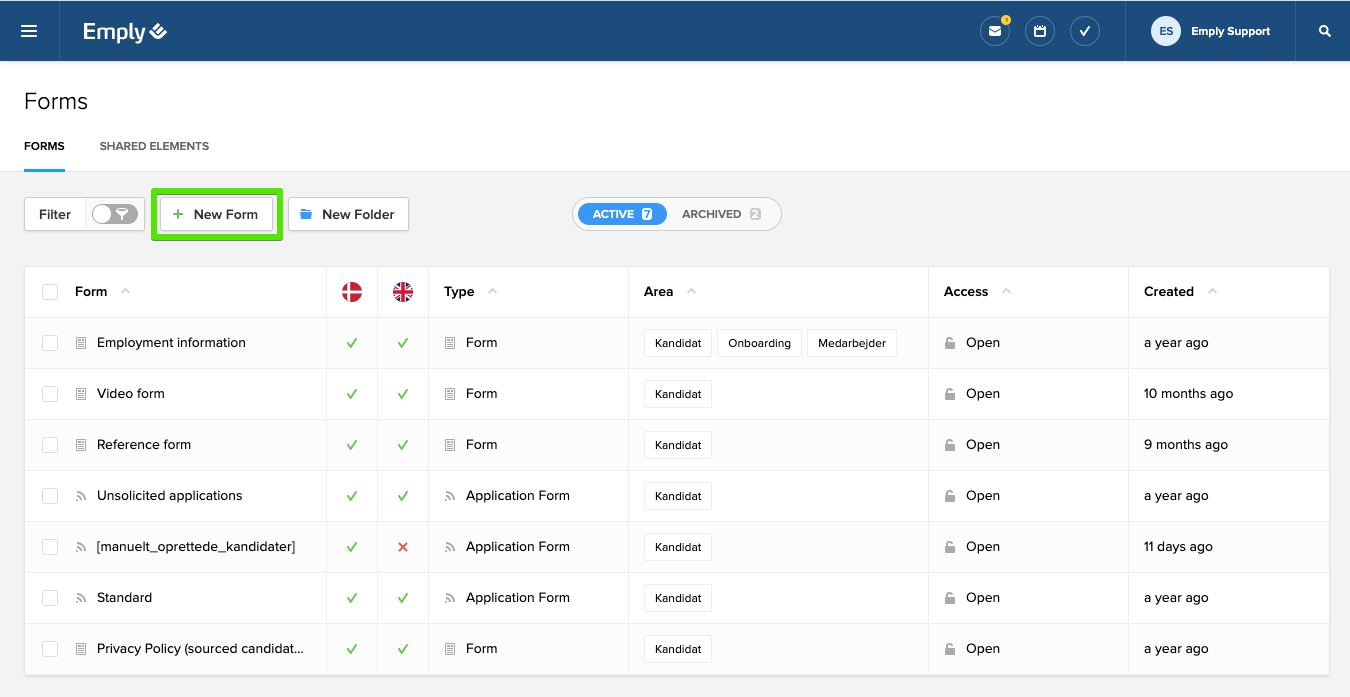Click the search magnifier icon
The image size is (1350, 697).
click(x=1325, y=31)
